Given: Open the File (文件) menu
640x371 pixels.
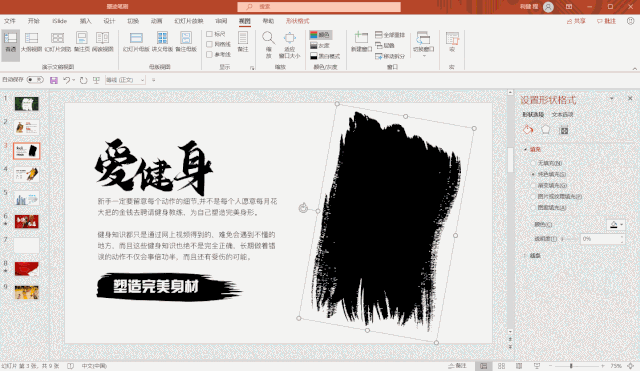Looking at the screenshot, I should pos(10,21).
